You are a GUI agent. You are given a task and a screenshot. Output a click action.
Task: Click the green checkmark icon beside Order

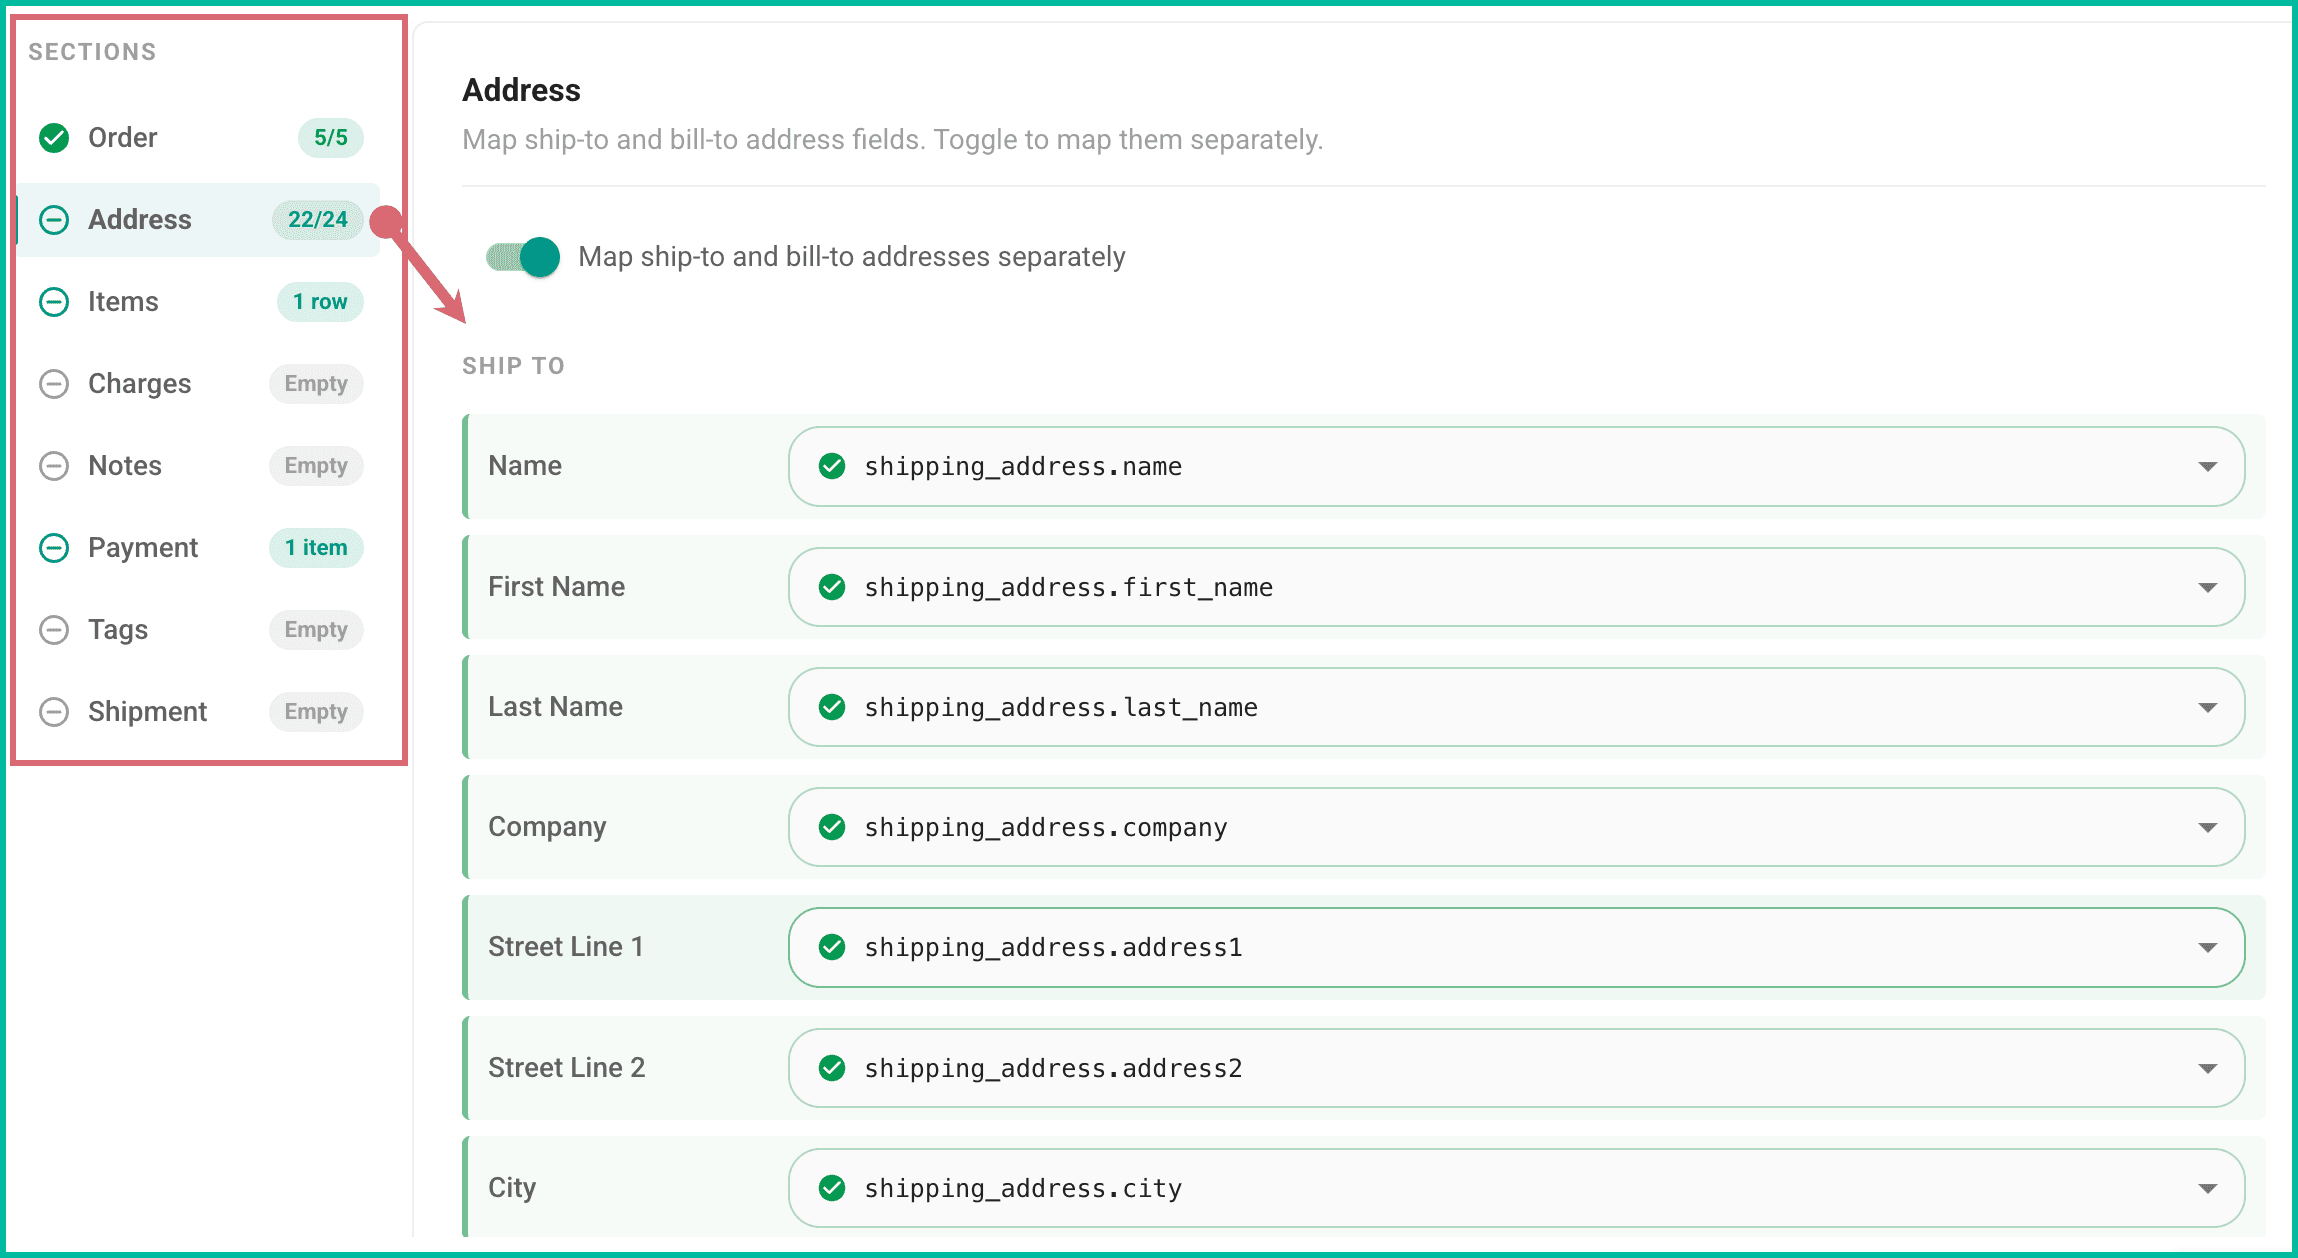tap(54, 138)
